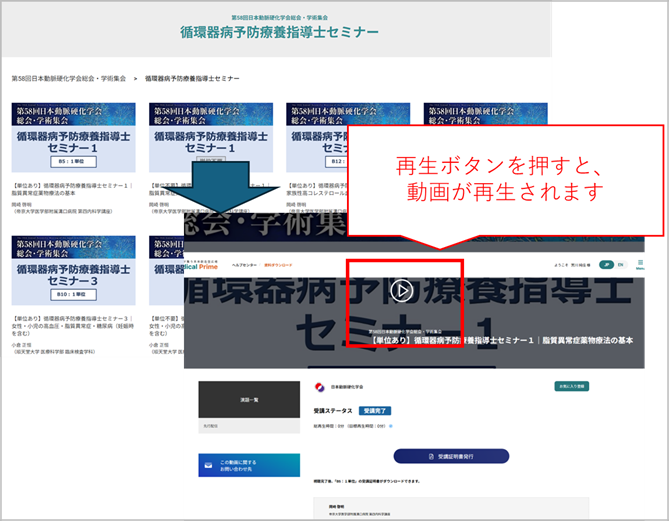Open first セミナー1 thumbnail with B5 badge

point(73,137)
